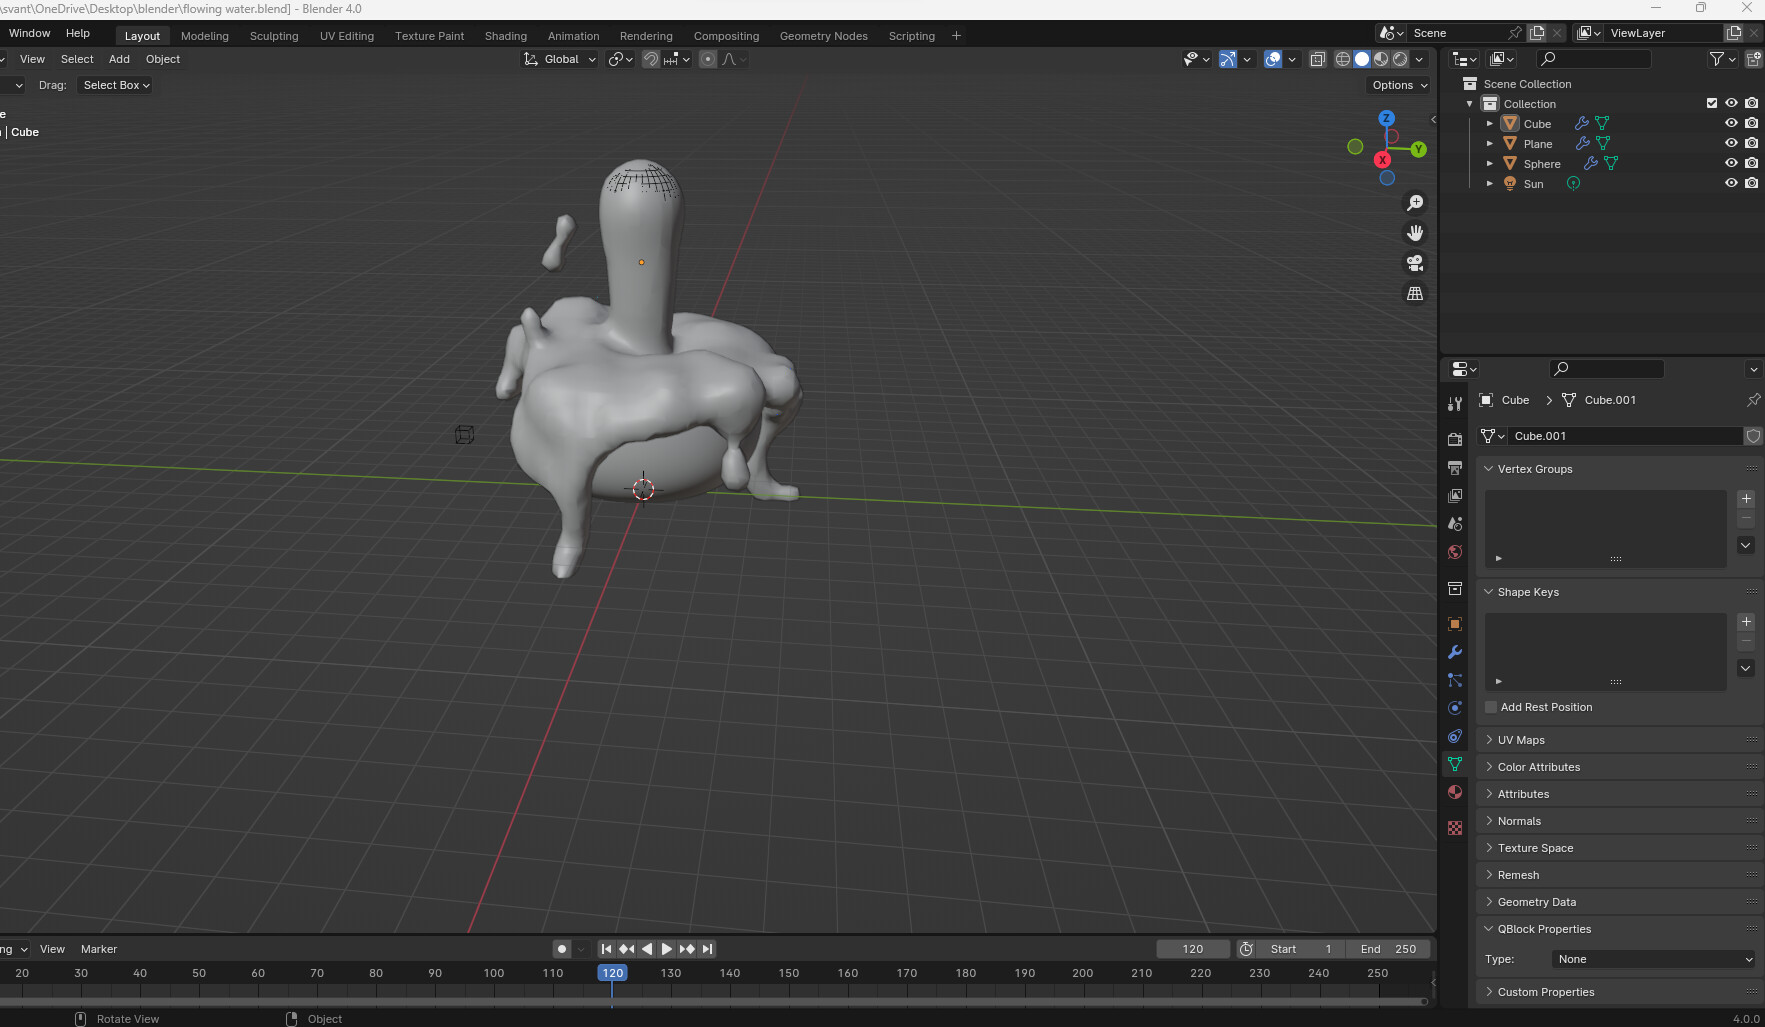Open the Global transform orientation dropdown
This screenshot has height=1027, width=1765.
coord(560,59)
